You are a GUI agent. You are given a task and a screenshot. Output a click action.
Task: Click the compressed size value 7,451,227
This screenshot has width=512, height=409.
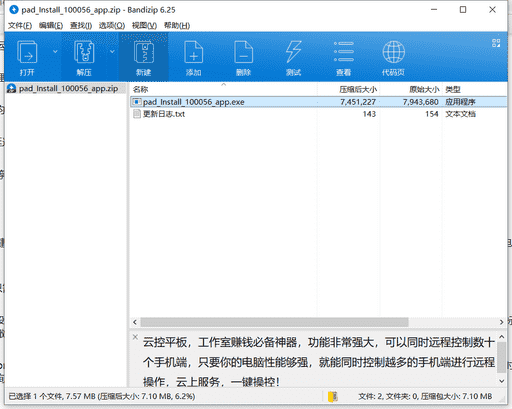[358, 102]
